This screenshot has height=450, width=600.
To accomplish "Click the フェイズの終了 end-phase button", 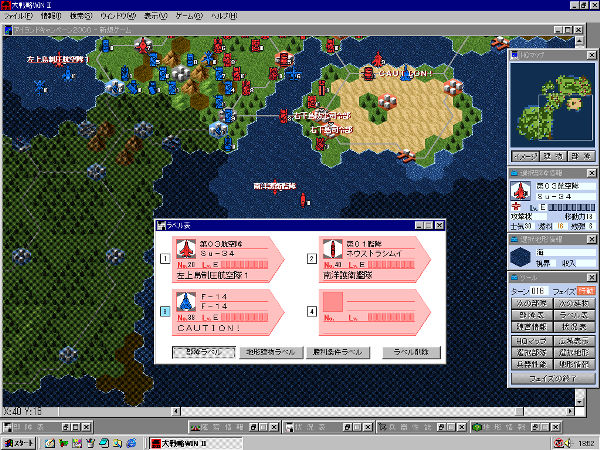I will [x=553, y=379].
